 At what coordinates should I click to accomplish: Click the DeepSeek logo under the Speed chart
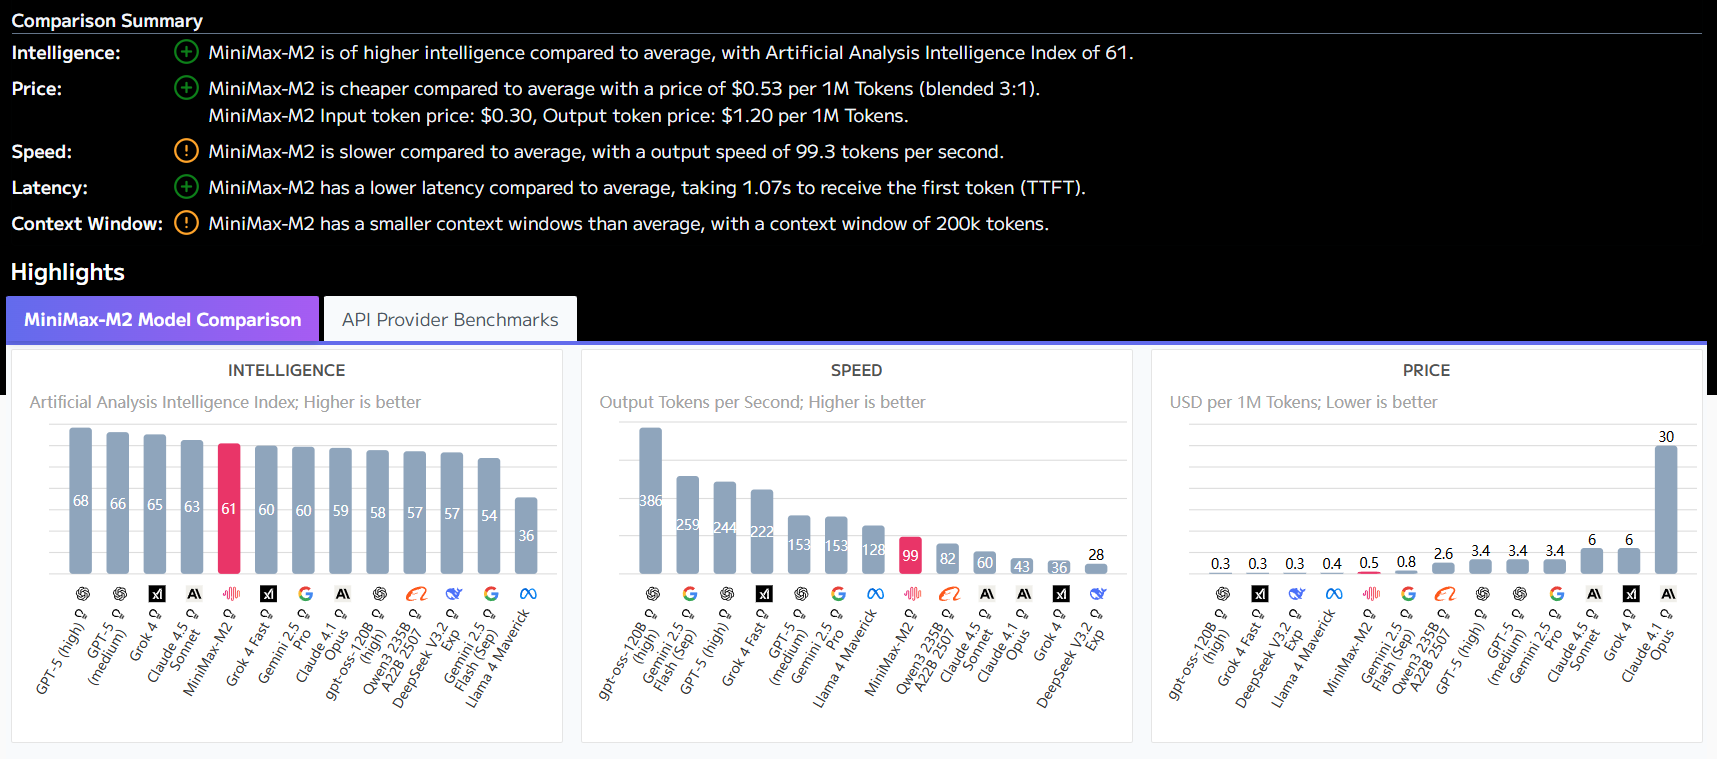tap(1097, 594)
